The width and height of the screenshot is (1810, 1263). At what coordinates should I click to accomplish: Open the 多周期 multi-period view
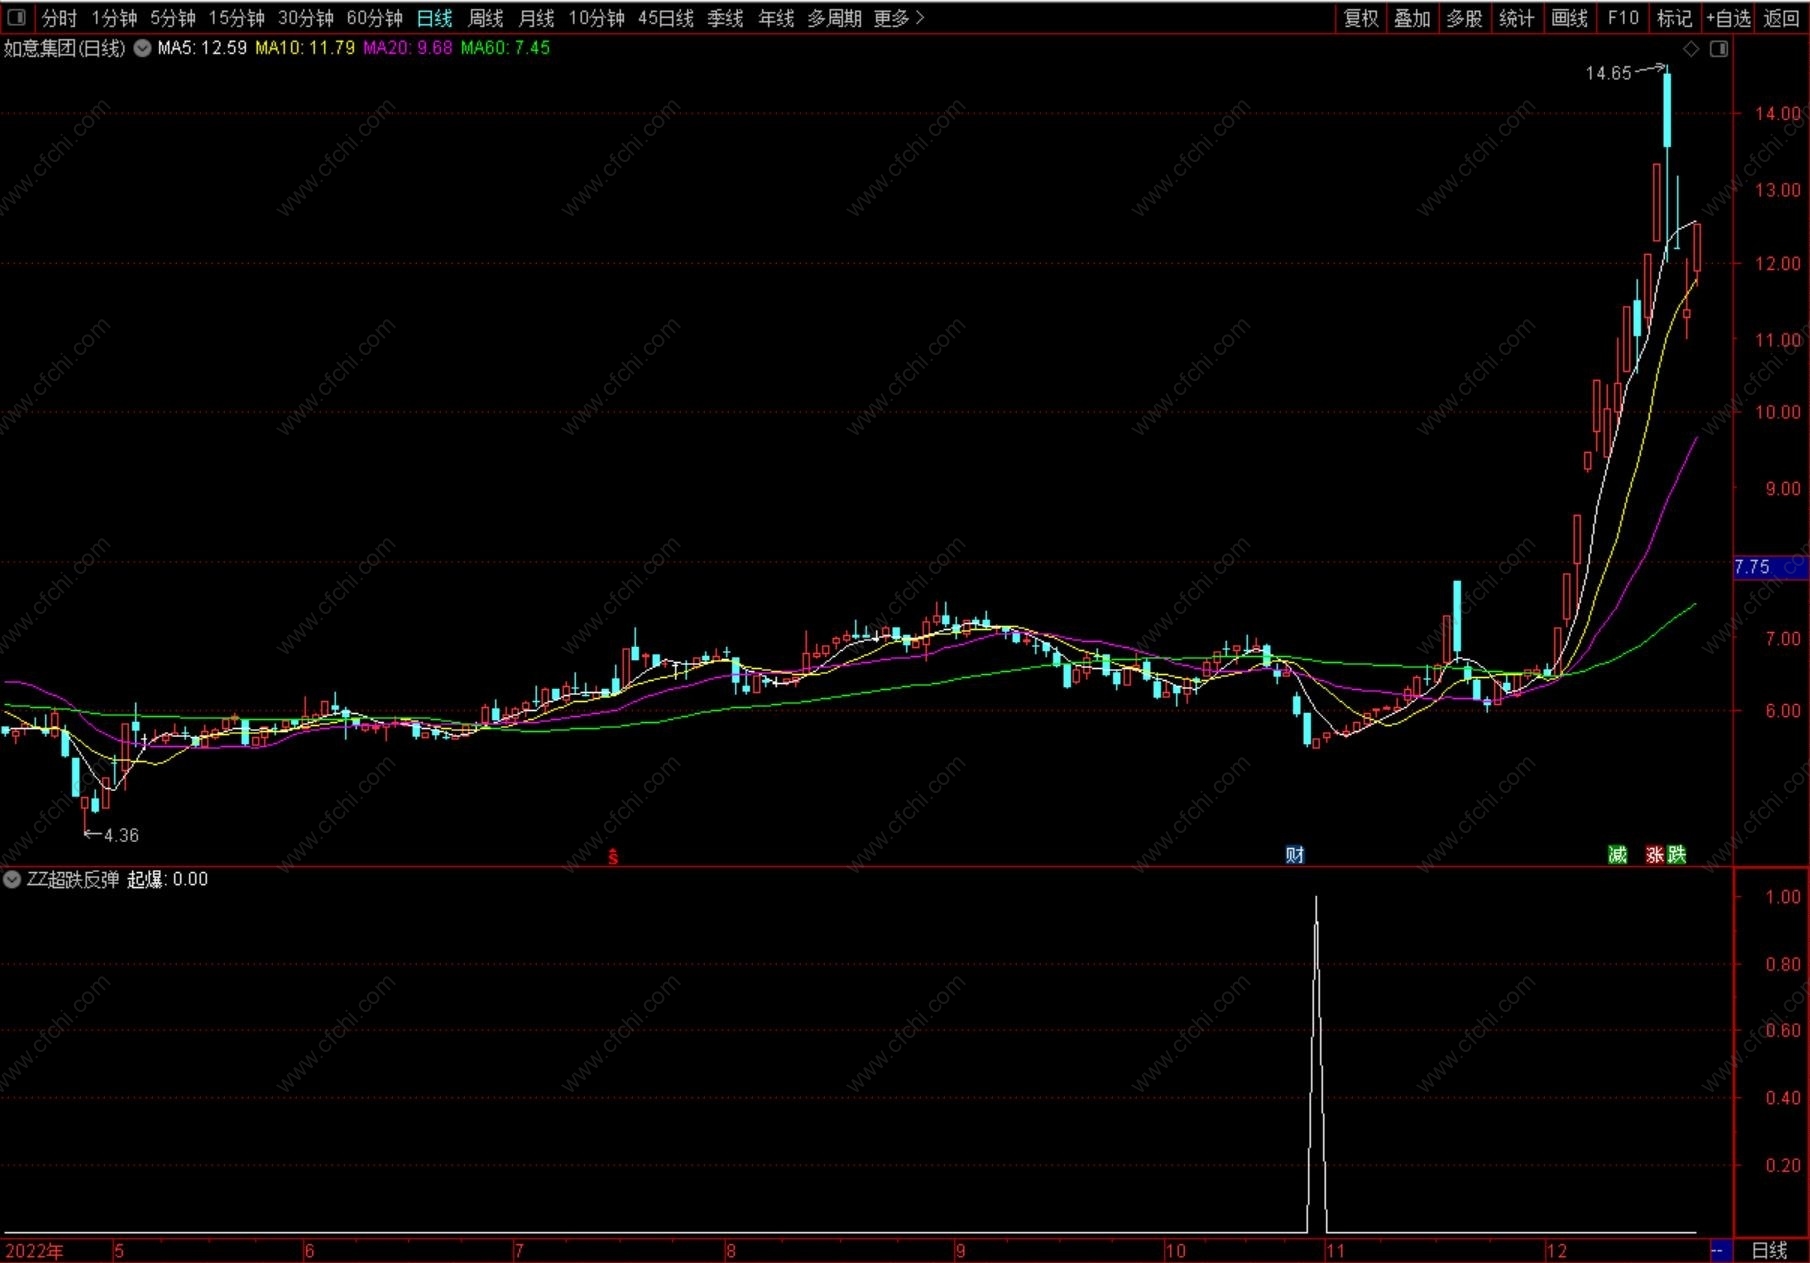[x=834, y=18]
